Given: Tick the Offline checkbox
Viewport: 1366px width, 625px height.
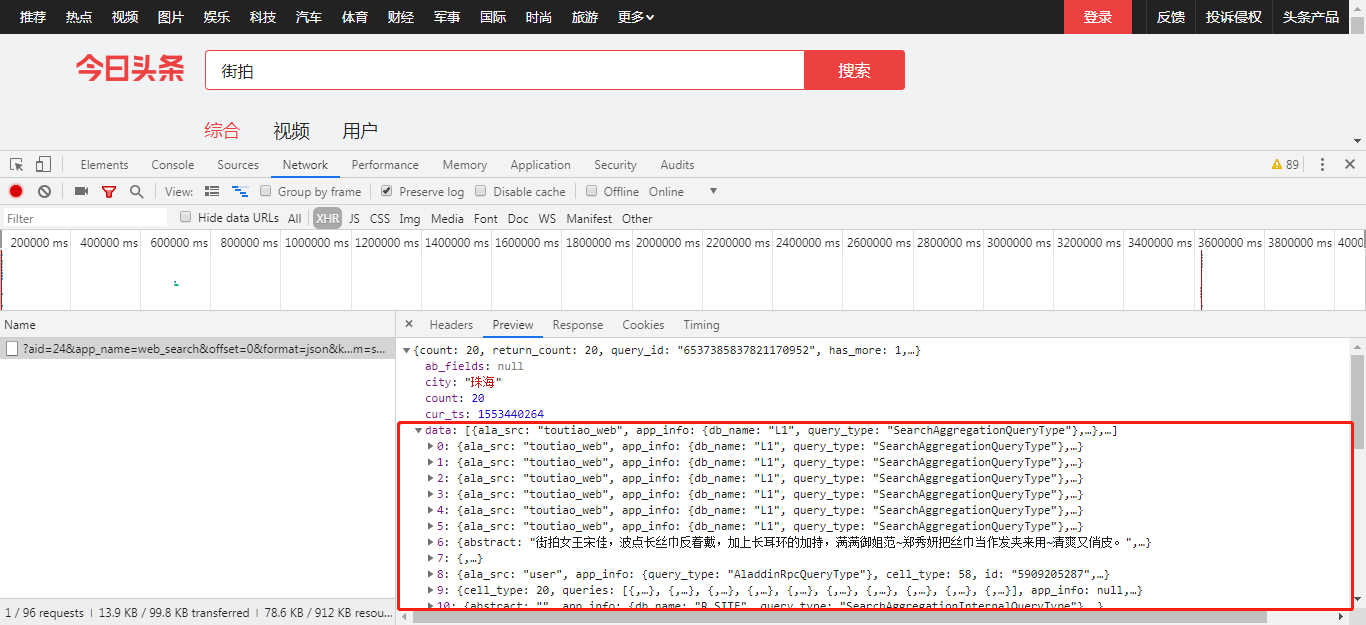Looking at the screenshot, I should pyautogui.click(x=592, y=191).
